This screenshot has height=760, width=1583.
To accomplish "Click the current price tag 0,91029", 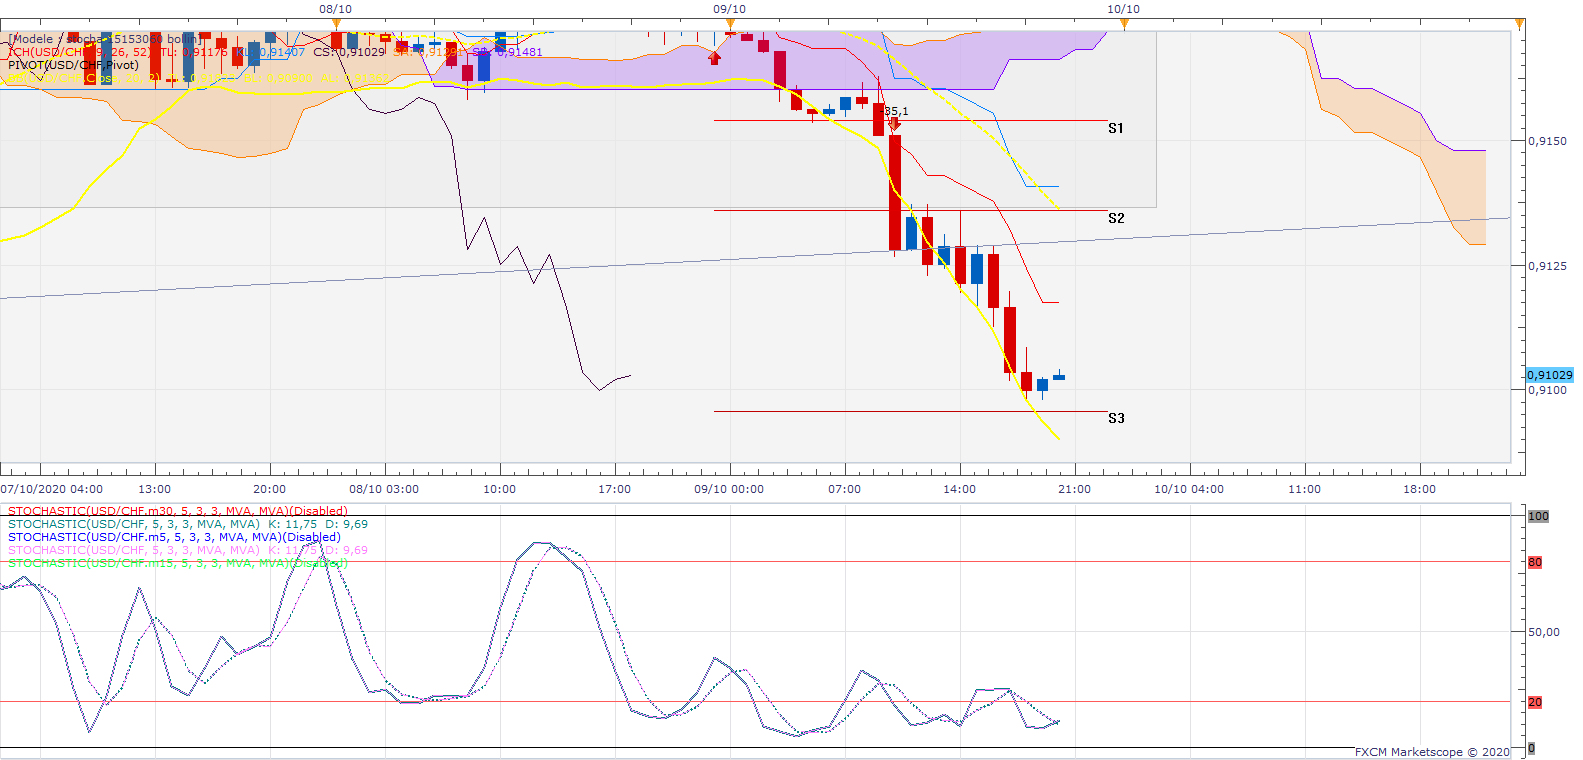I will coord(1549,375).
